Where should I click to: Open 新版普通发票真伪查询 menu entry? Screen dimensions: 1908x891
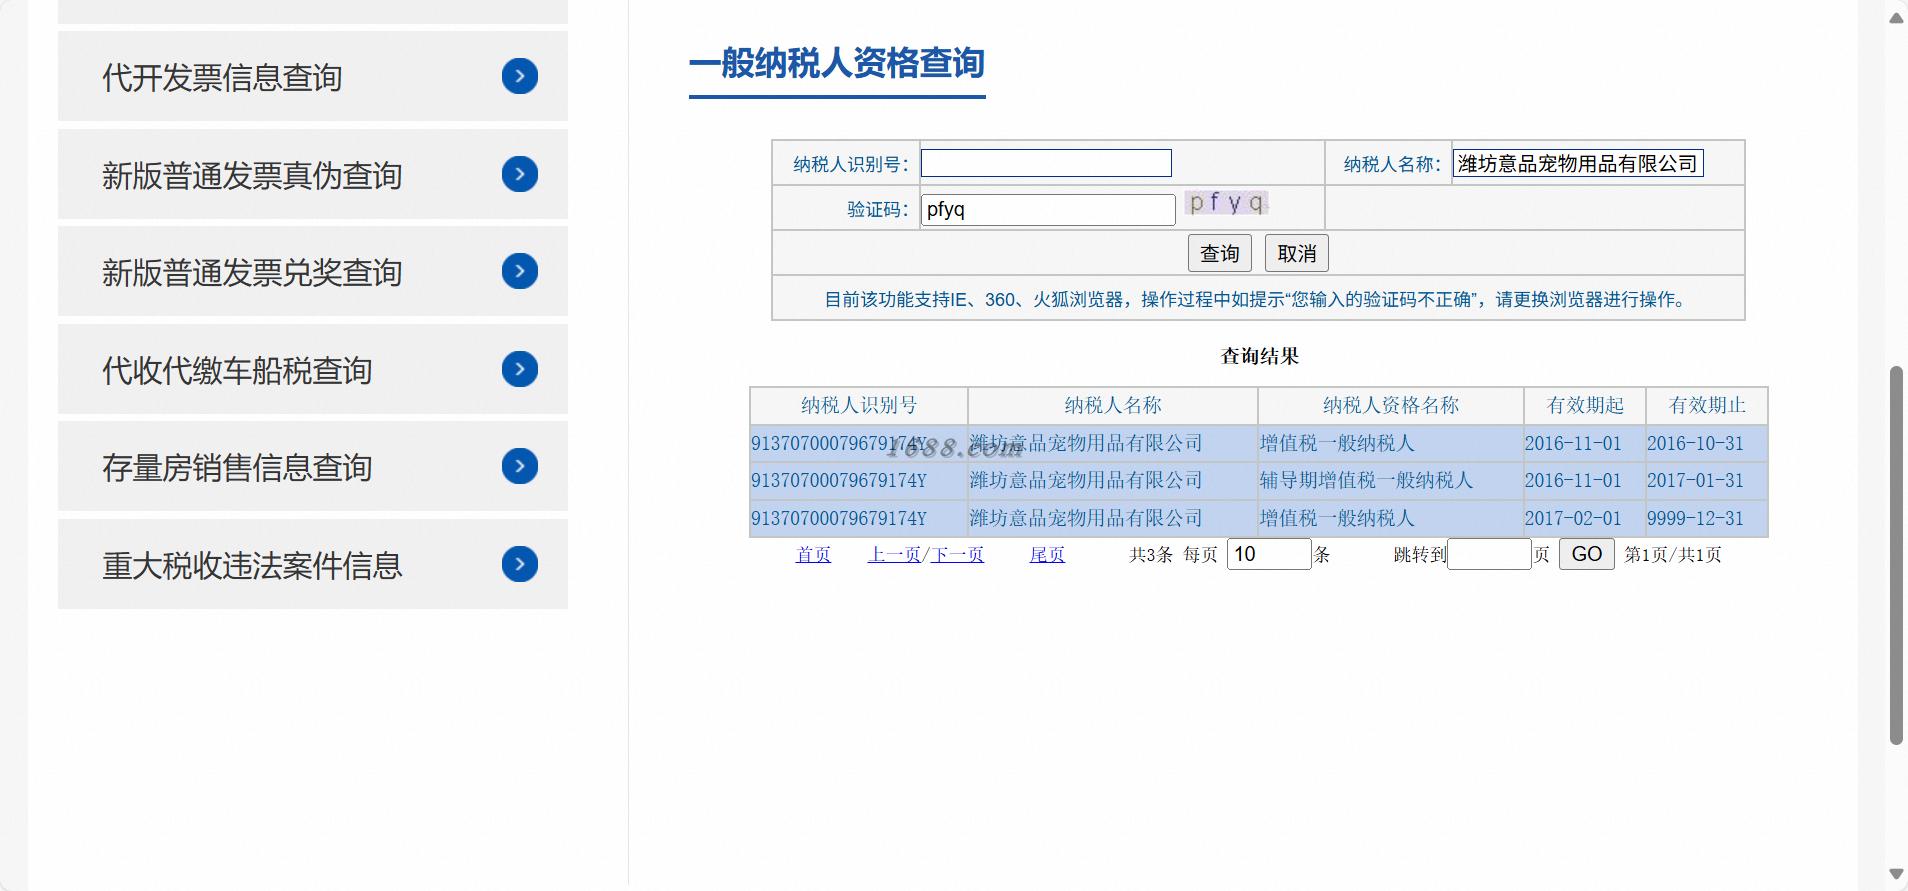pos(313,174)
